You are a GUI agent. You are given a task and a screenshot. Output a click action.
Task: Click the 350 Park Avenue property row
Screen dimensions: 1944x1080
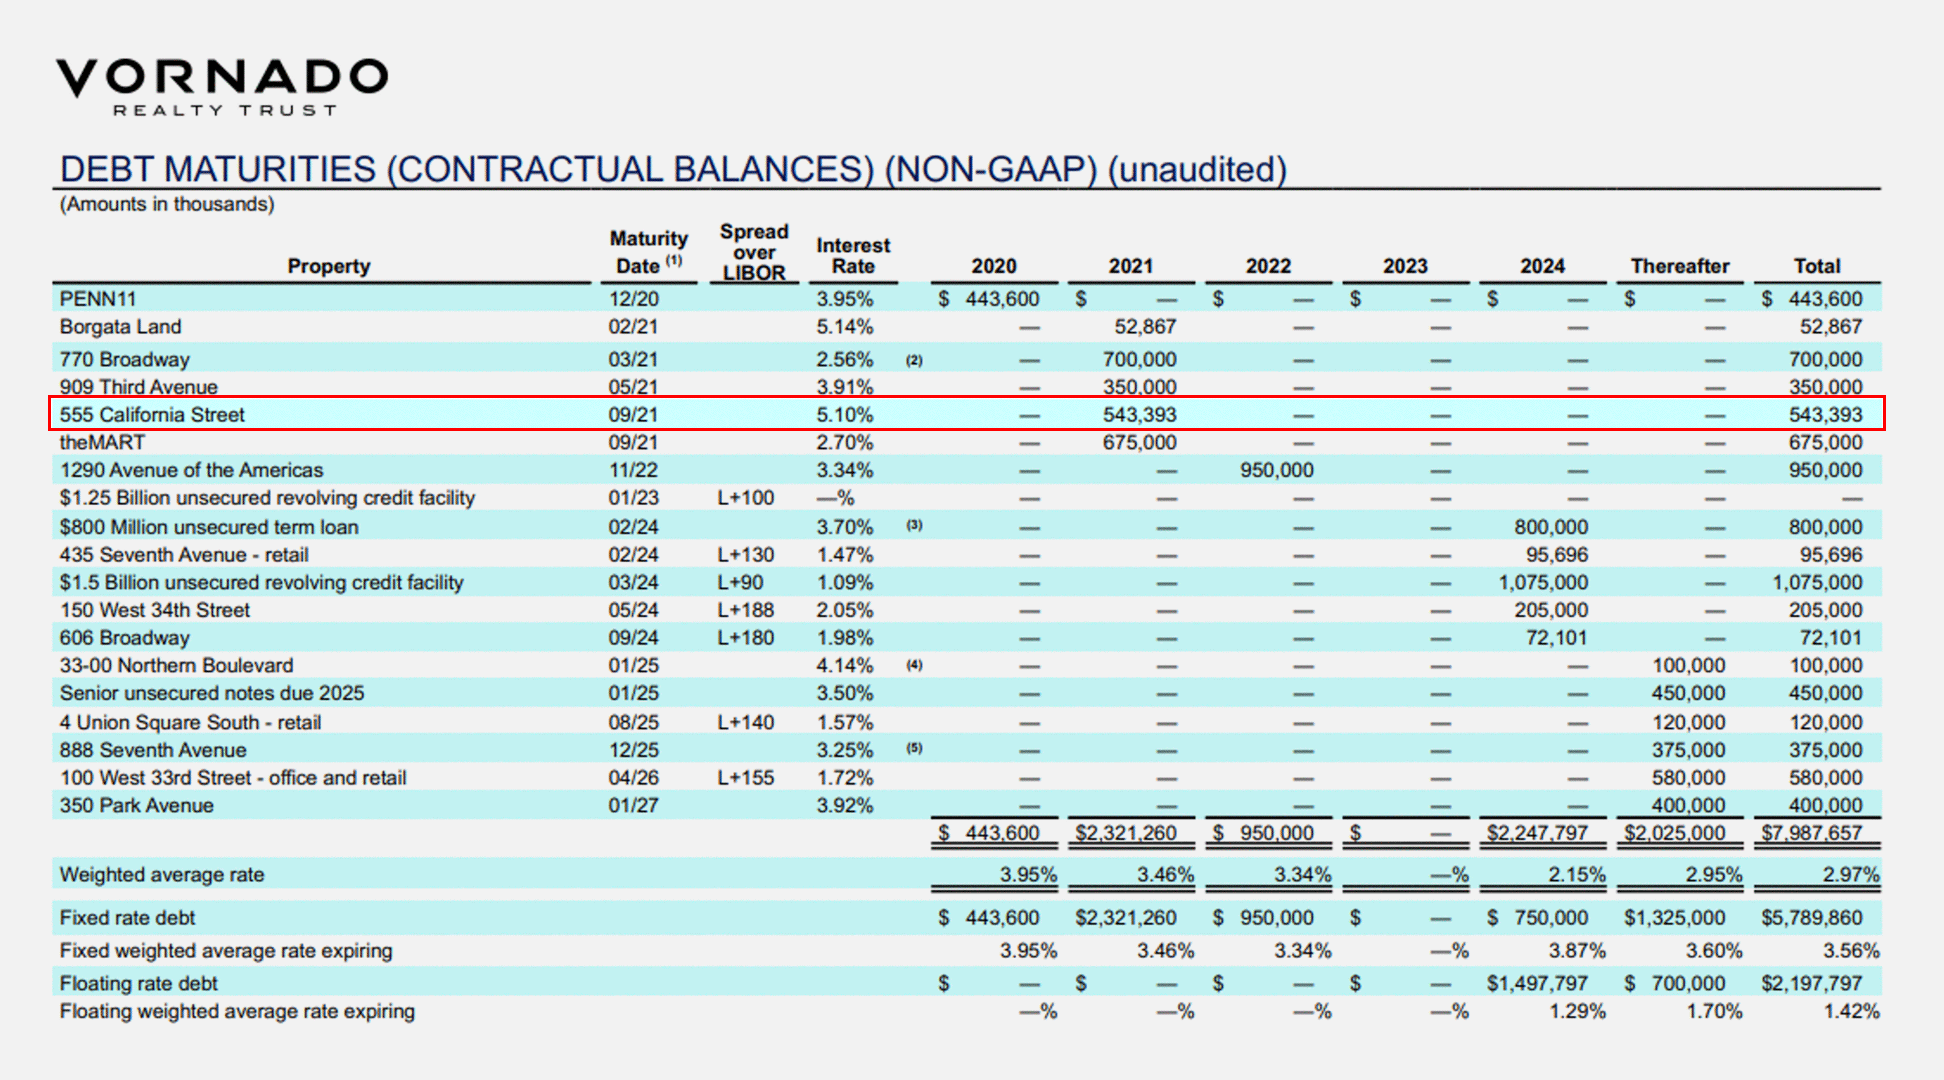(137, 805)
